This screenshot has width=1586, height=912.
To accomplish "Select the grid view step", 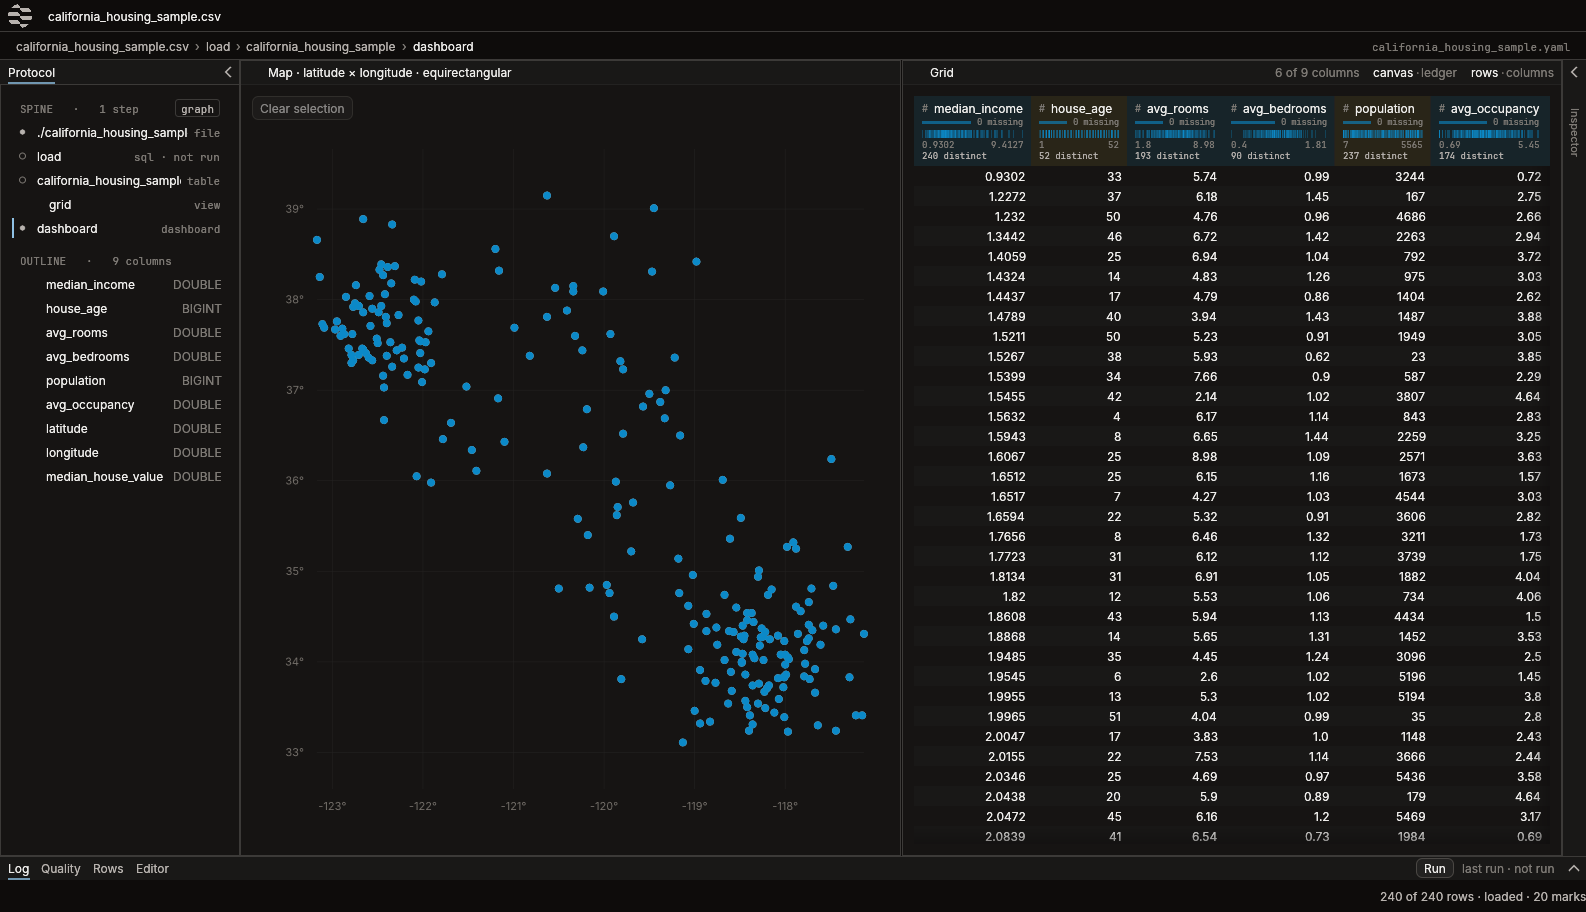I will (x=120, y=205).
